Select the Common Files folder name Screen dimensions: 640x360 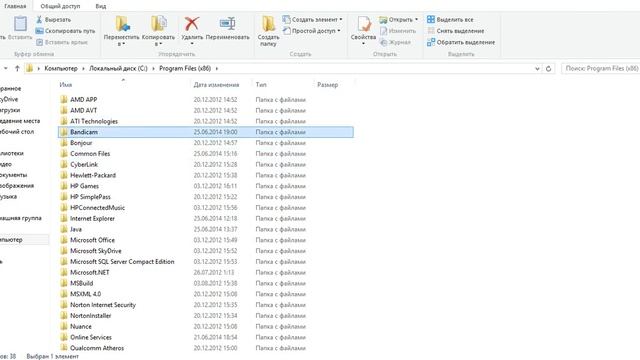(90, 153)
